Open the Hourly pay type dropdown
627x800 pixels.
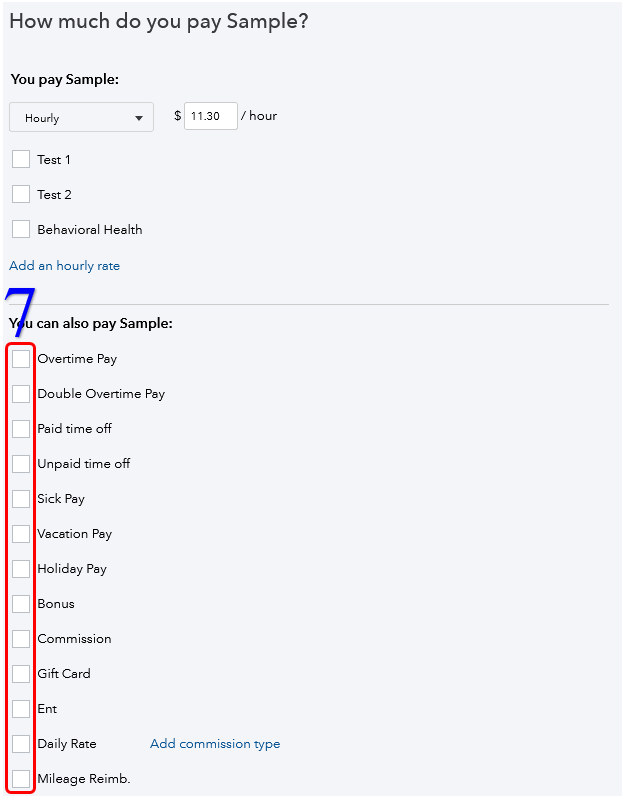pyautogui.click(x=81, y=118)
